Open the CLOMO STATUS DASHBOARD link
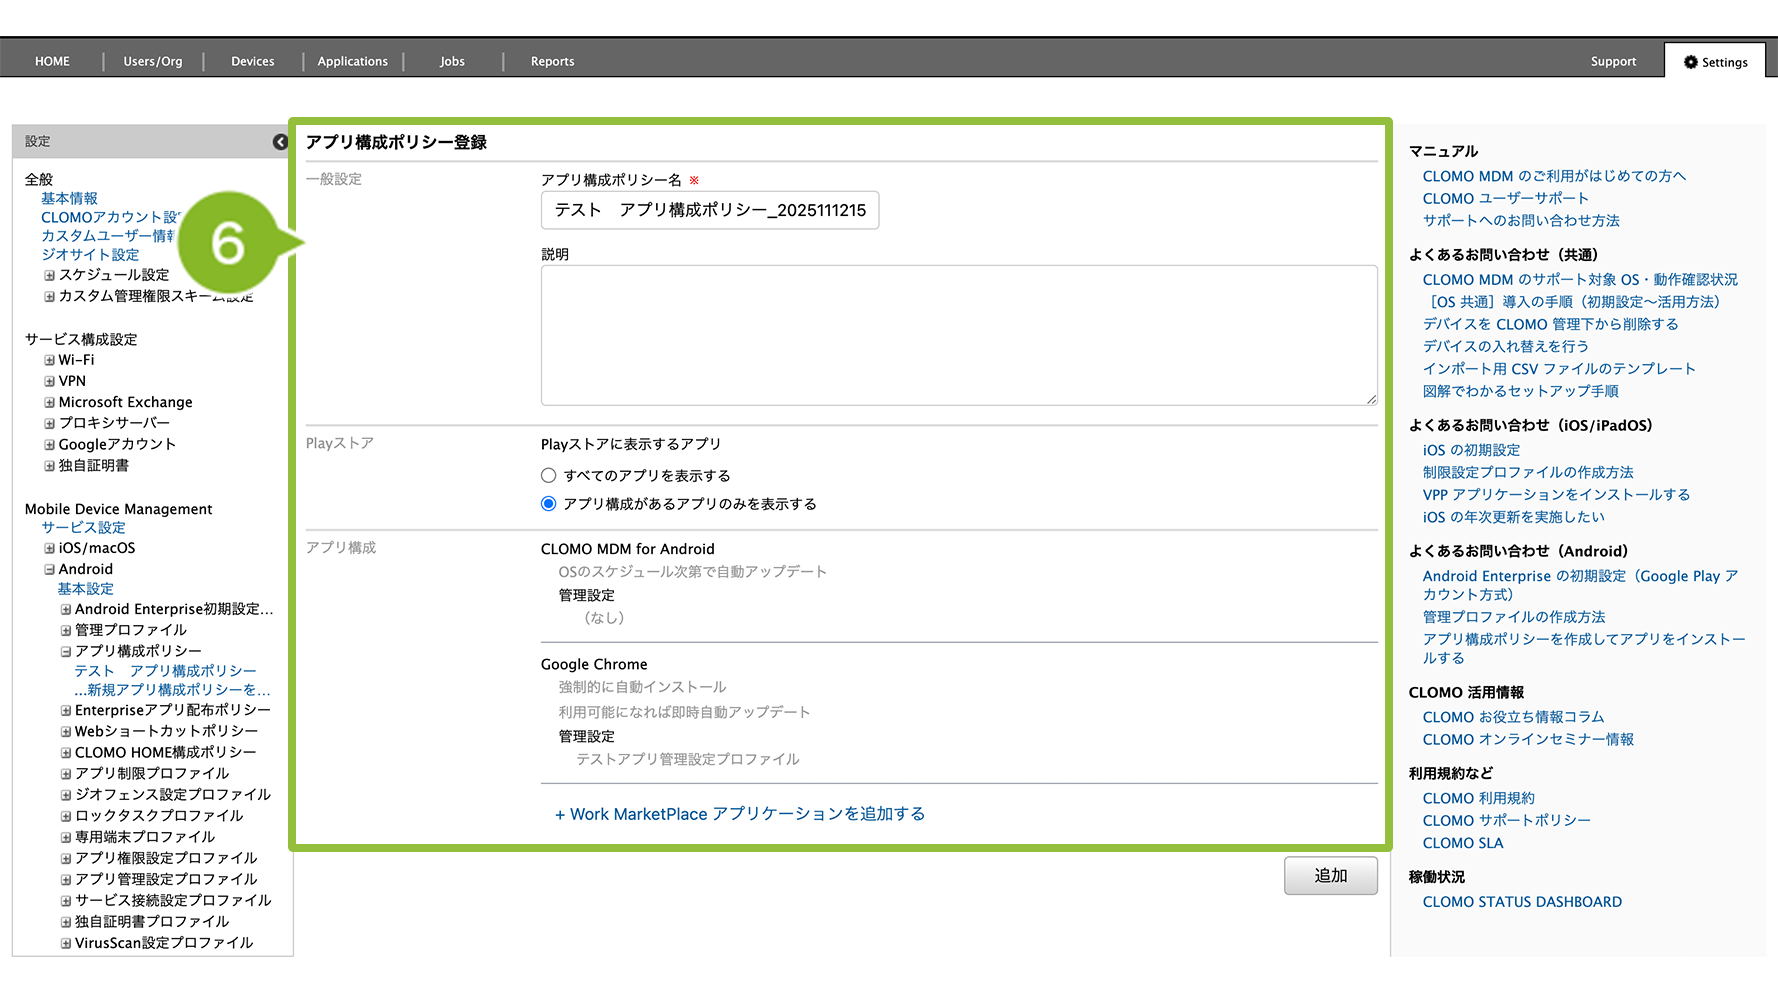Viewport: 1778px width, 1000px height. coord(1522,902)
